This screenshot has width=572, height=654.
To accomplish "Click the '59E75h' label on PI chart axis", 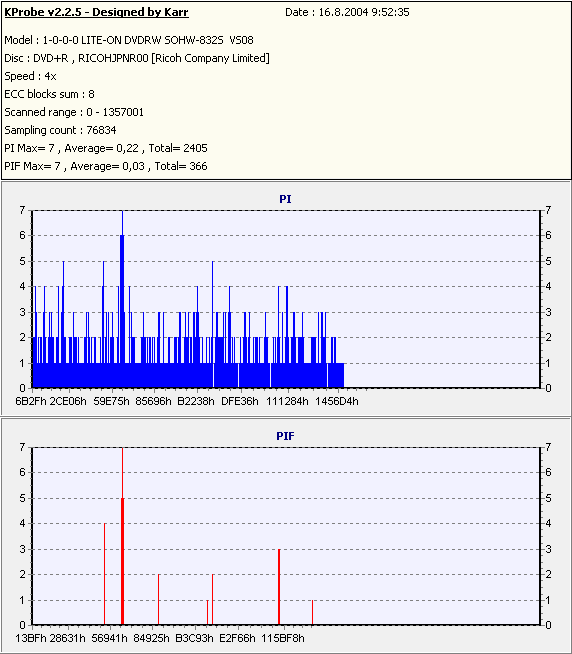I will tap(111, 401).
